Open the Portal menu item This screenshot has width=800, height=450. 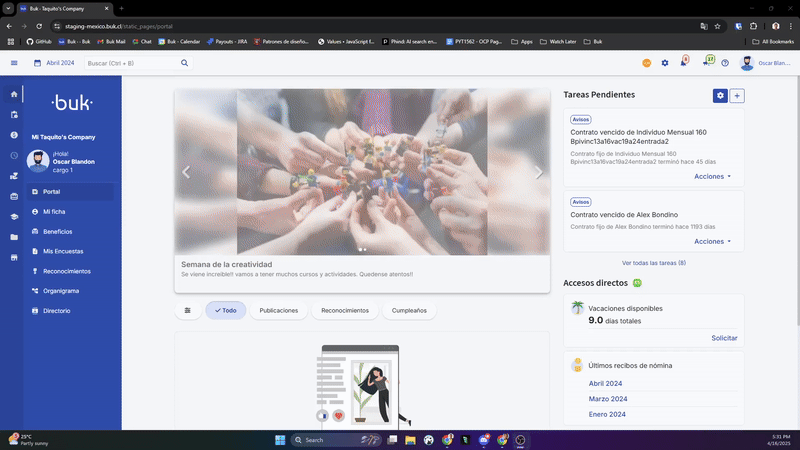coord(70,192)
